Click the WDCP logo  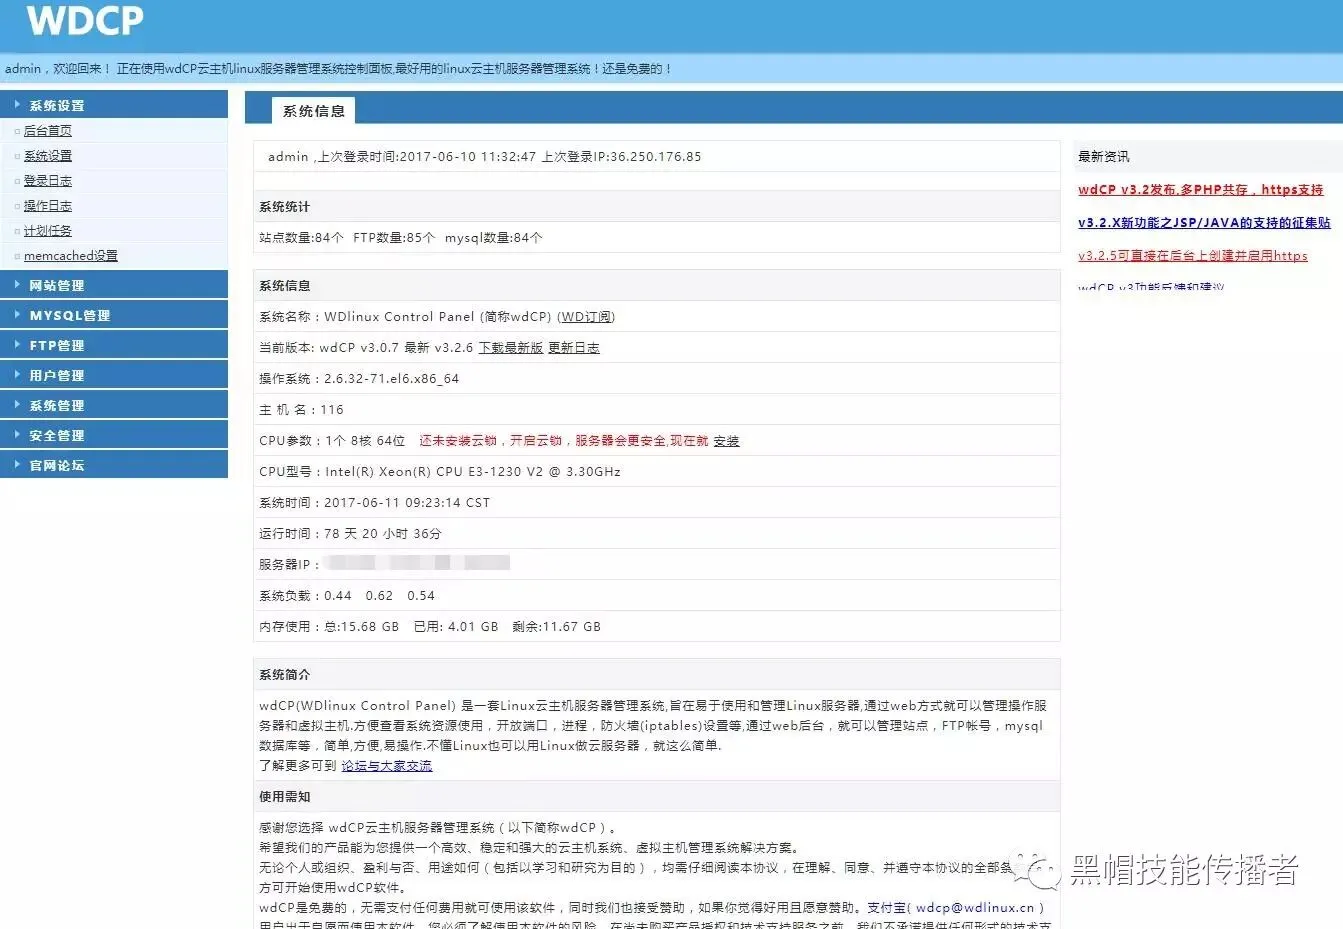tap(85, 20)
